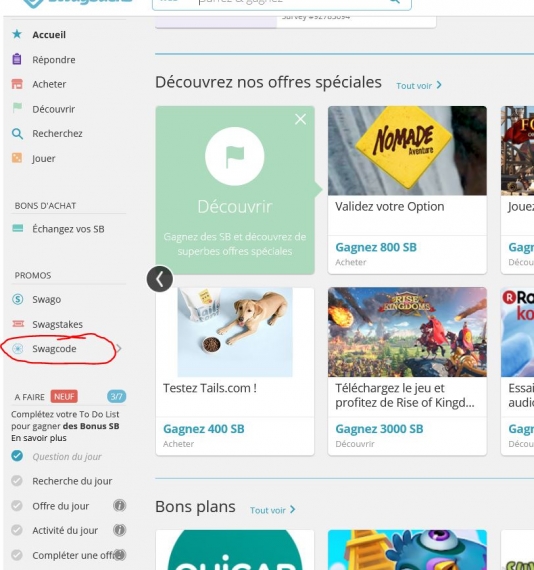This screenshot has width=534, height=570.
Task: Open the Accueil menu item
Action: point(49,35)
